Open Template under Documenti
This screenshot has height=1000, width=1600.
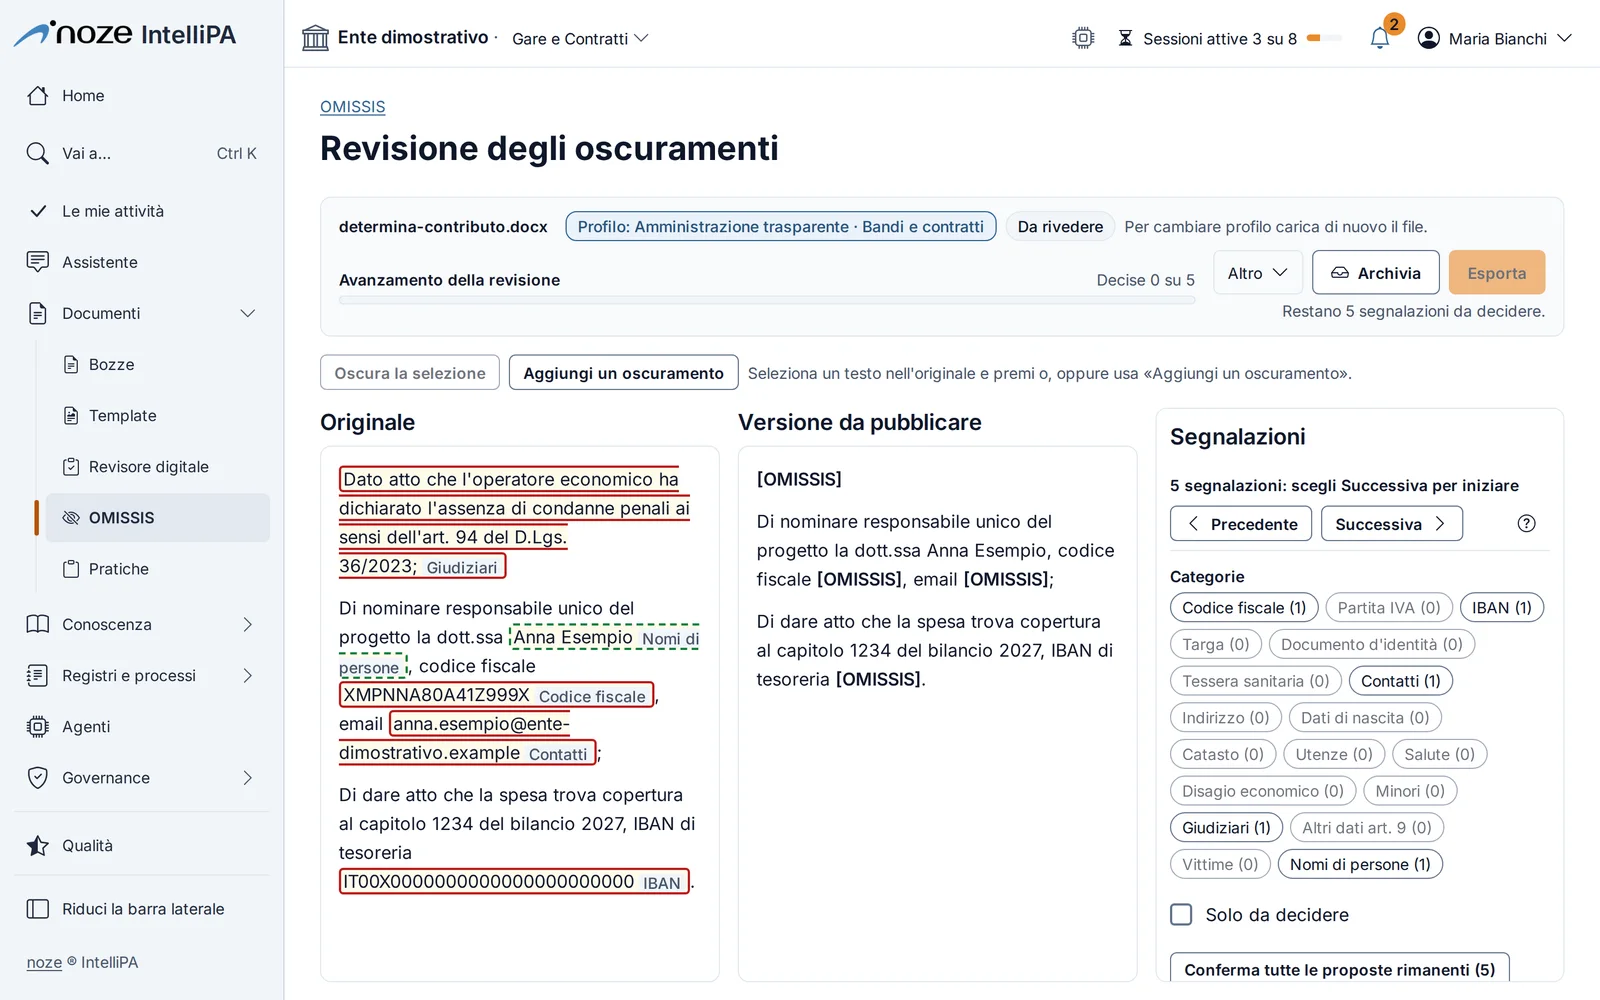[x=158, y=416]
